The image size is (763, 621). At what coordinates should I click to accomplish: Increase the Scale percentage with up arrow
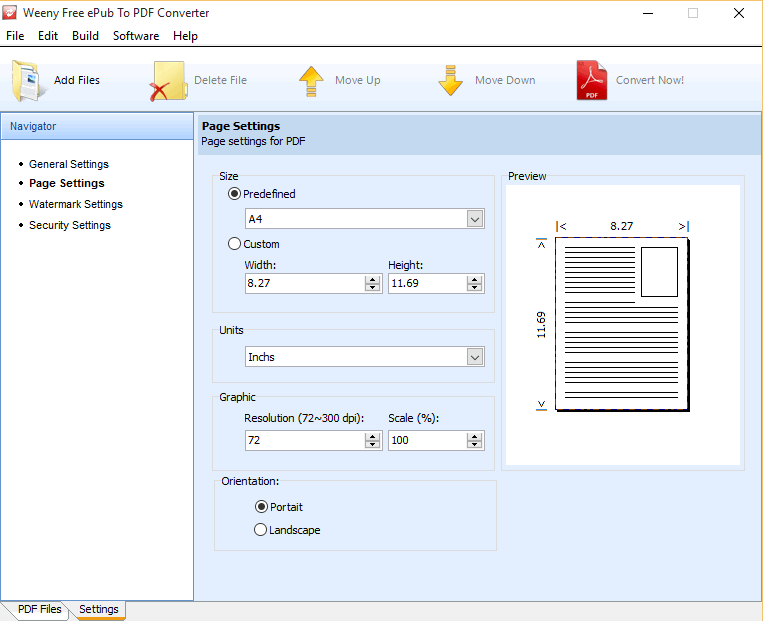click(474, 437)
